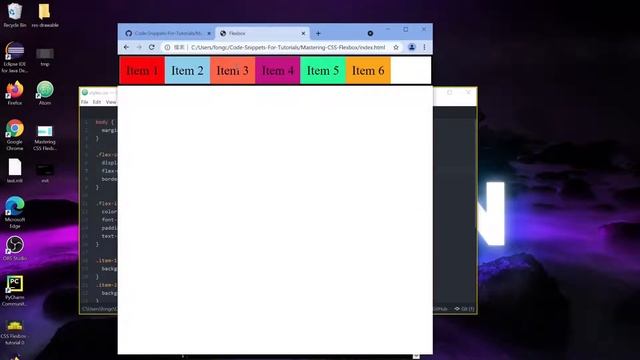This screenshot has height=360, width=640.
Task: Open the test.mlt file on desktop
Action: [15, 171]
